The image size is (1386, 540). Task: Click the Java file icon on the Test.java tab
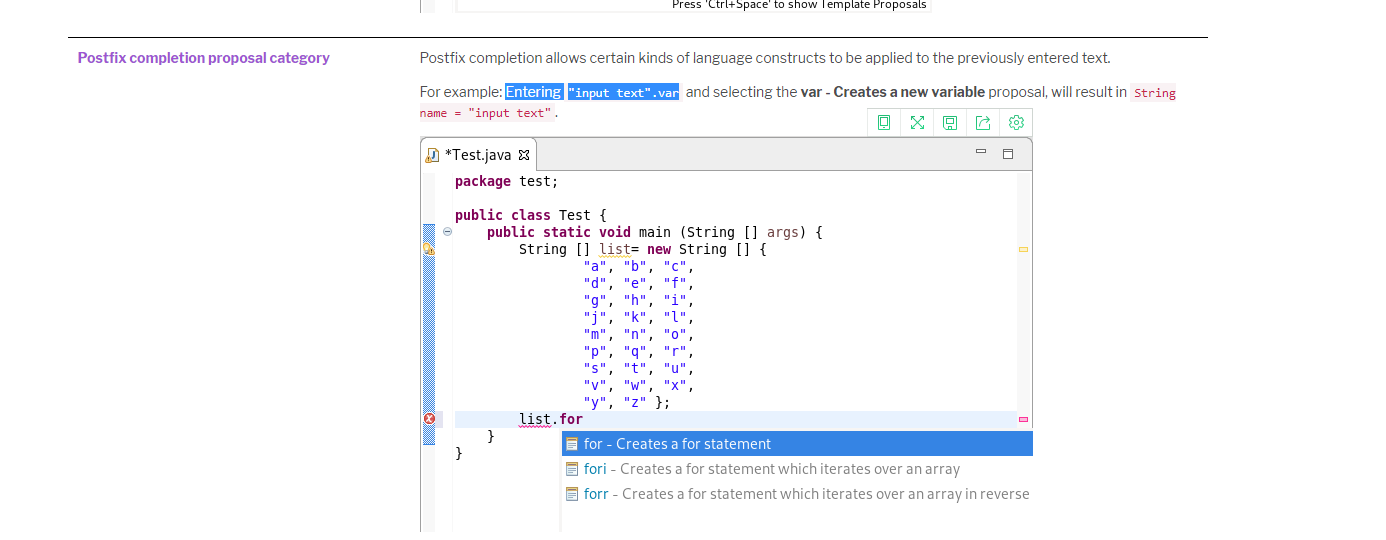point(432,155)
